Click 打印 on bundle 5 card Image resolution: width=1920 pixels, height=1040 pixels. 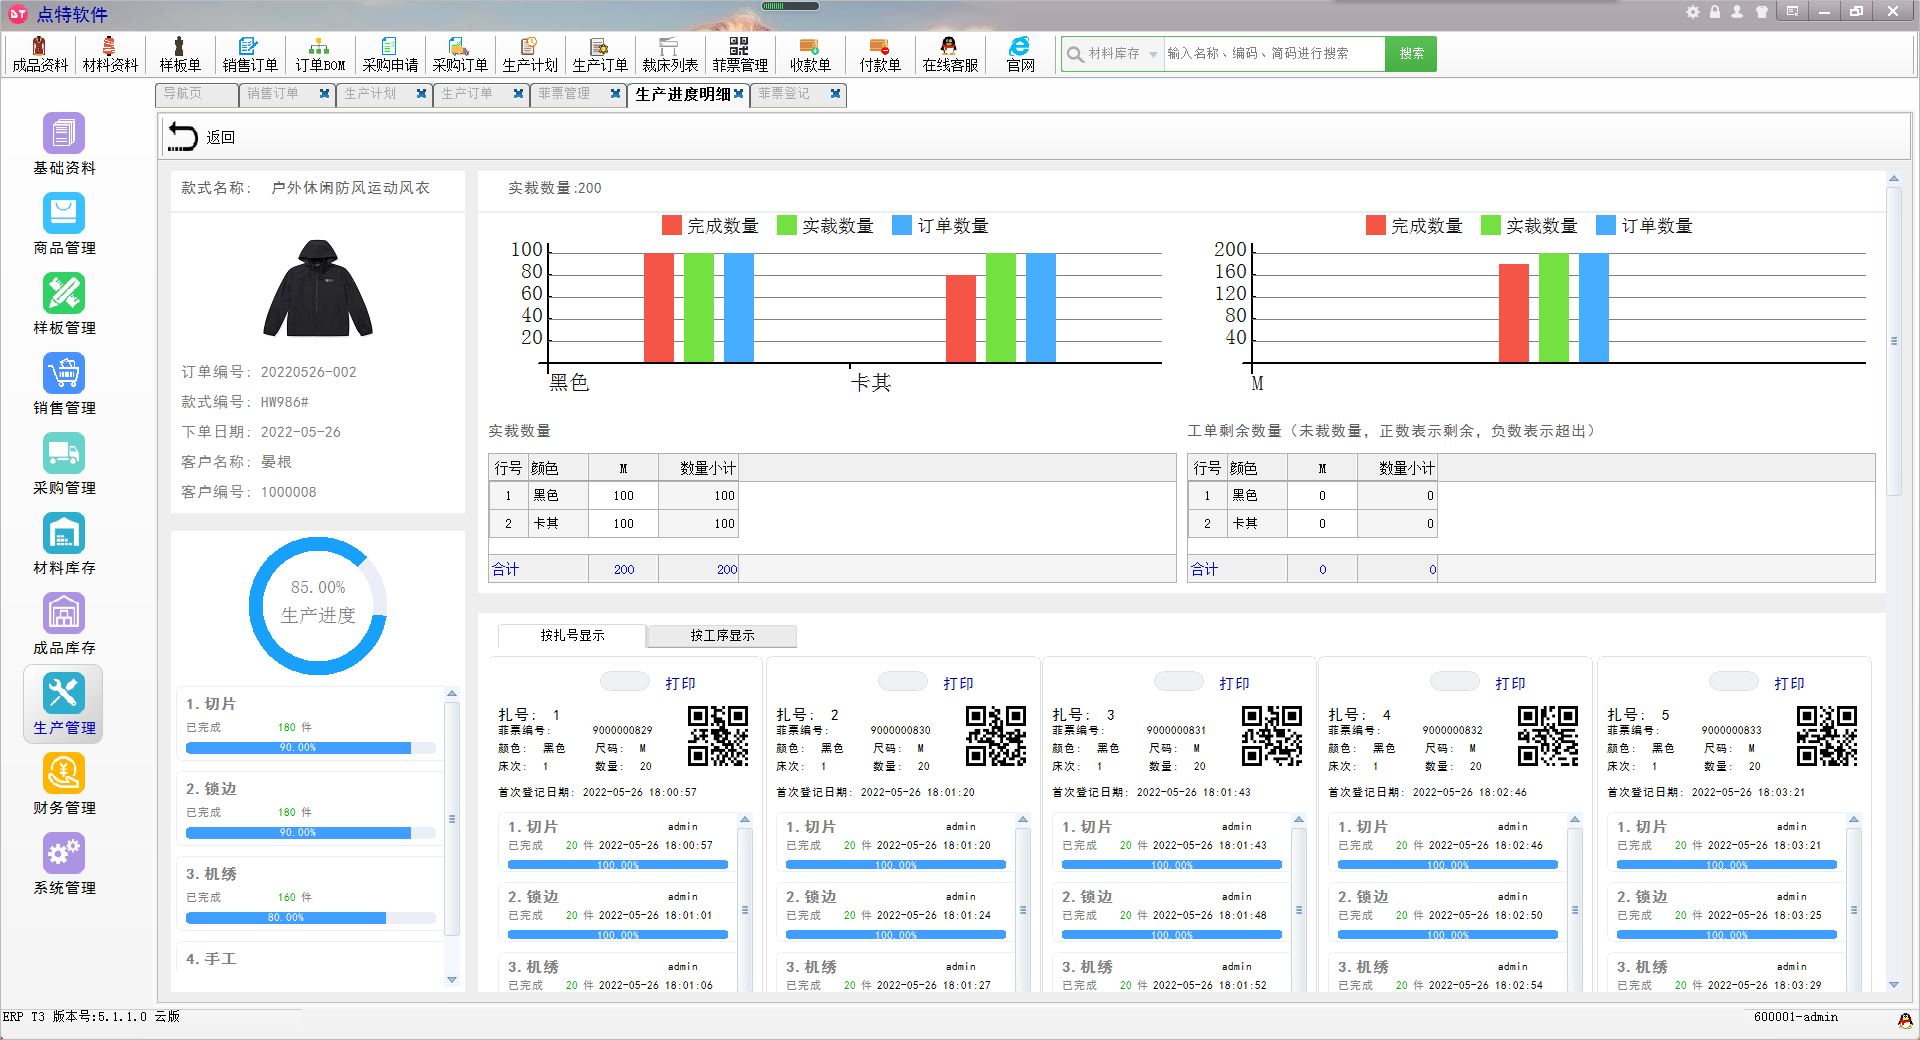tap(1789, 684)
